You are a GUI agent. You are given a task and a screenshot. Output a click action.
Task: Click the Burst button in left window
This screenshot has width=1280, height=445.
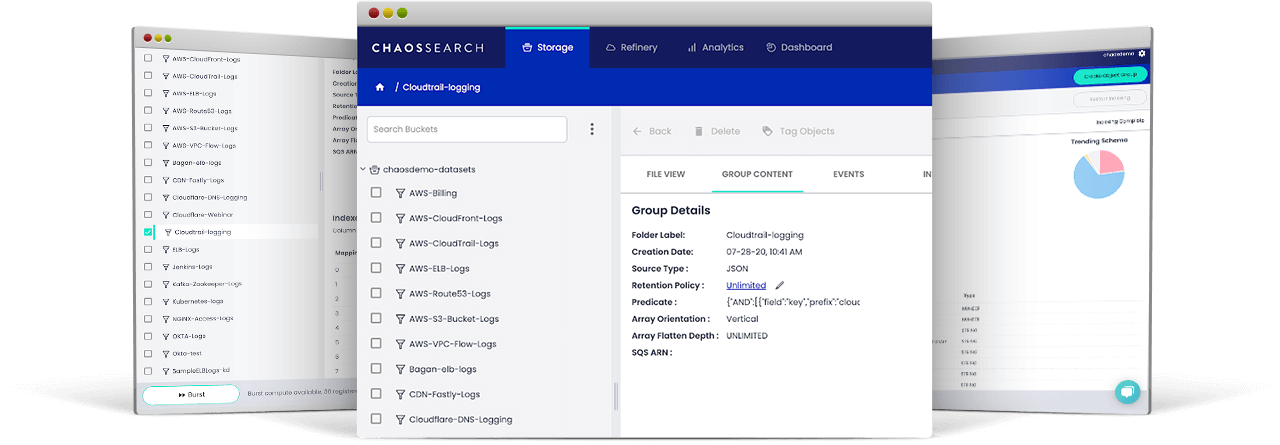(x=190, y=395)
